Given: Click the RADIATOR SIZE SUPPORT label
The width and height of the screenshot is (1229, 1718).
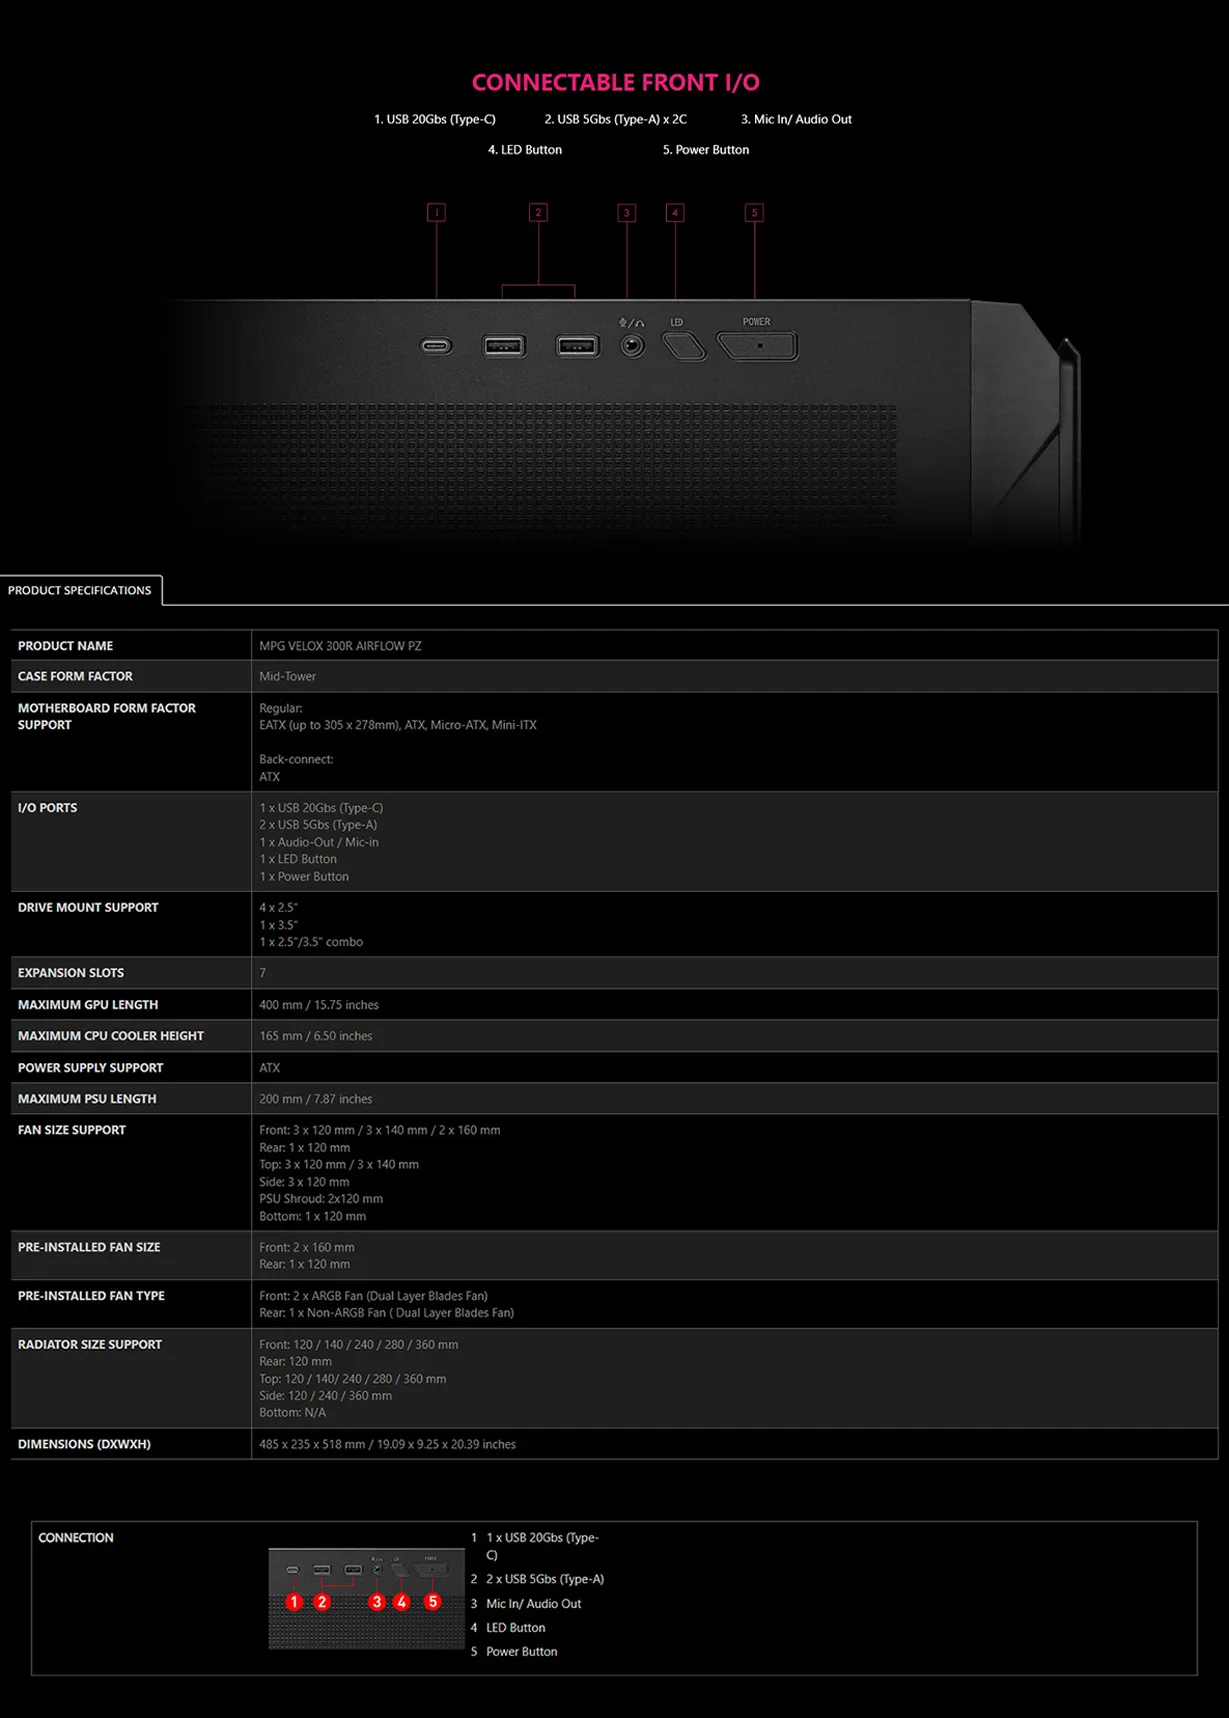Looking at the screenshot, I should click(90, 1345).
